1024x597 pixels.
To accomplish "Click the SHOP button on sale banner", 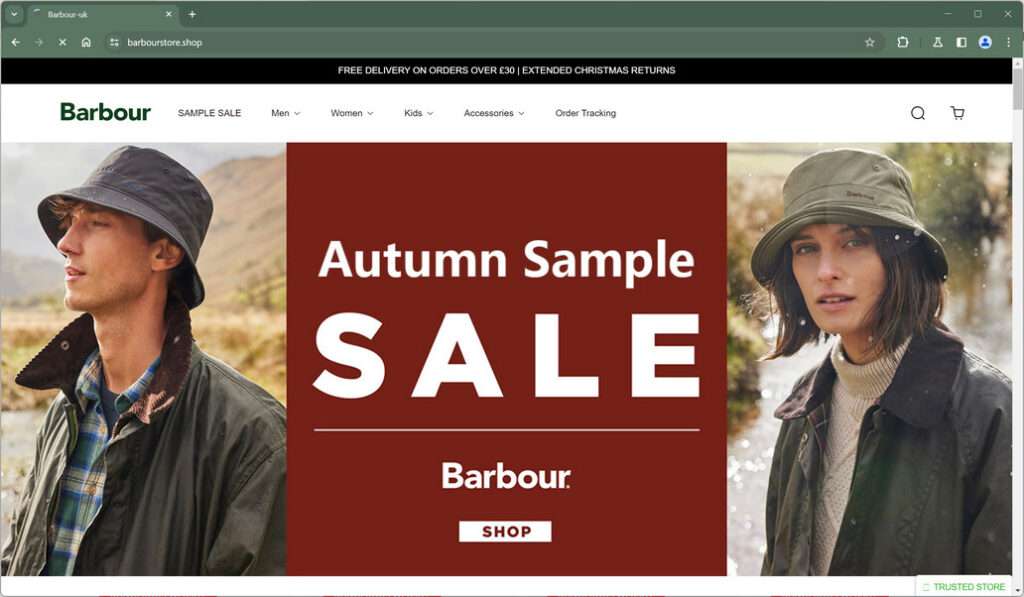I will pos(505,532).
